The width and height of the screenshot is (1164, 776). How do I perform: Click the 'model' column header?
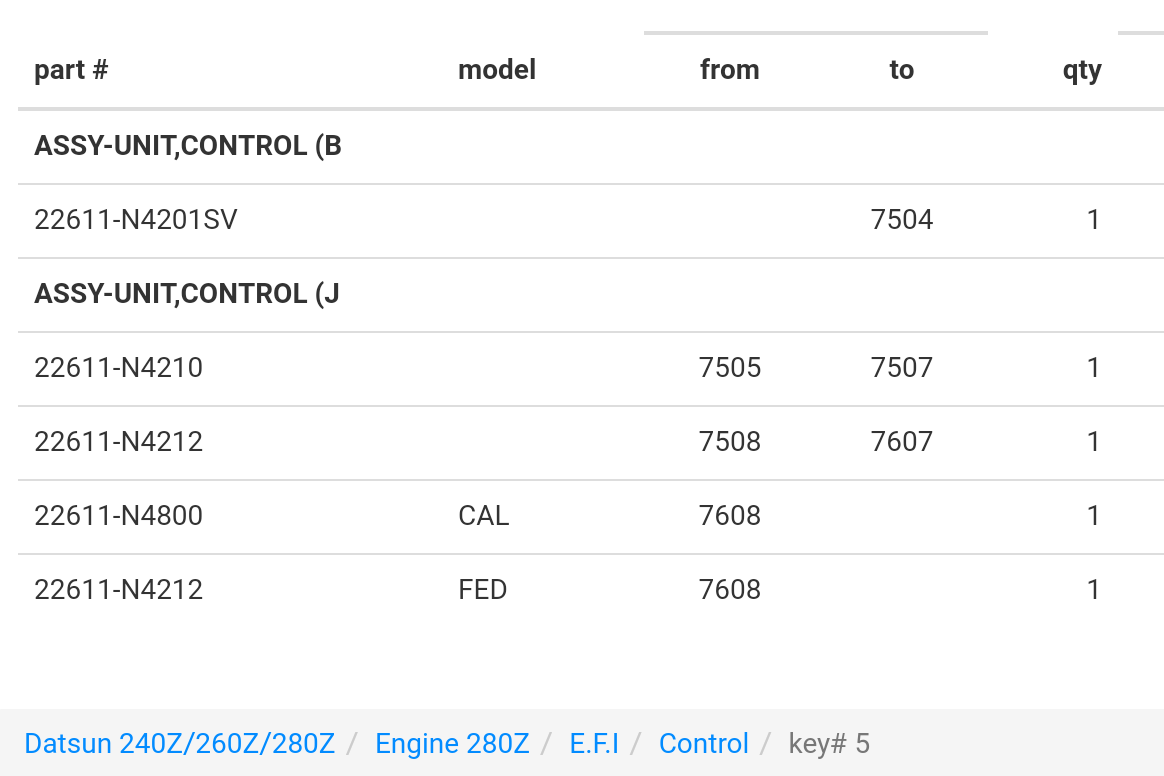coord(497,70)
